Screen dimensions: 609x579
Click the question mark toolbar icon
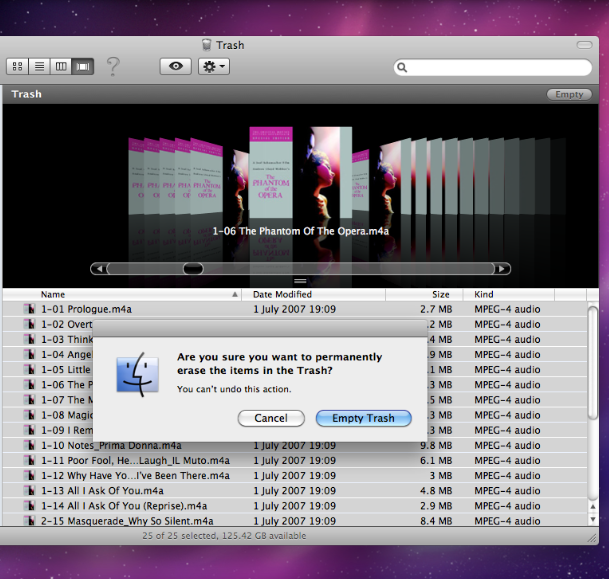pos(113,67)
